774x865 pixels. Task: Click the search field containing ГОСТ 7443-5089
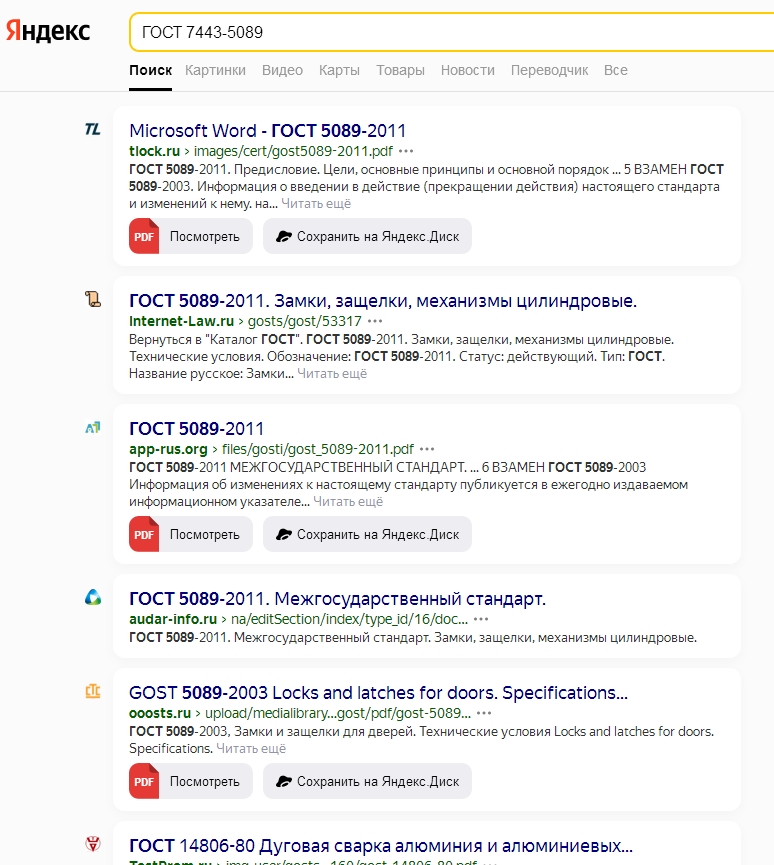[452, 32]
